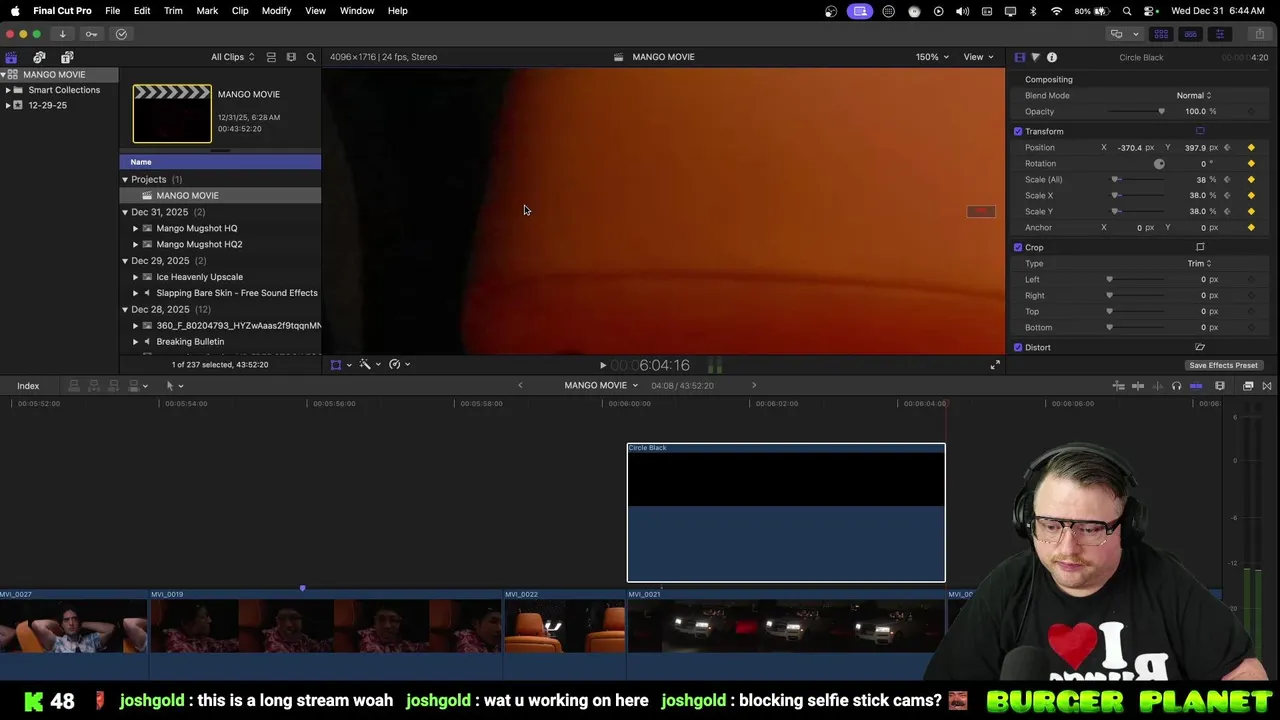Collapse the Dec 28, 2025 group
1280x720 pixels.
click(x=125, y=309)
